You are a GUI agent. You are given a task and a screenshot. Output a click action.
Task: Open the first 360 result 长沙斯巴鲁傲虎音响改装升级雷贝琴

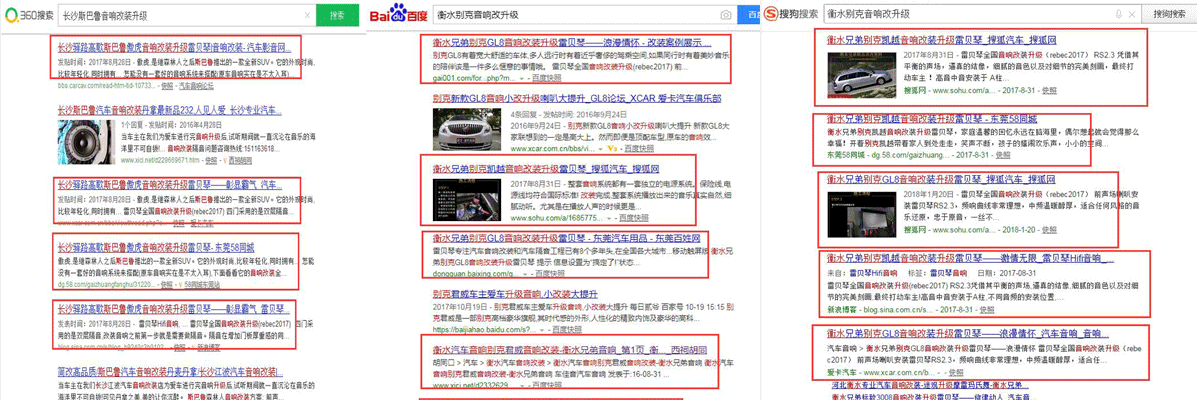(x=175, y=47)
